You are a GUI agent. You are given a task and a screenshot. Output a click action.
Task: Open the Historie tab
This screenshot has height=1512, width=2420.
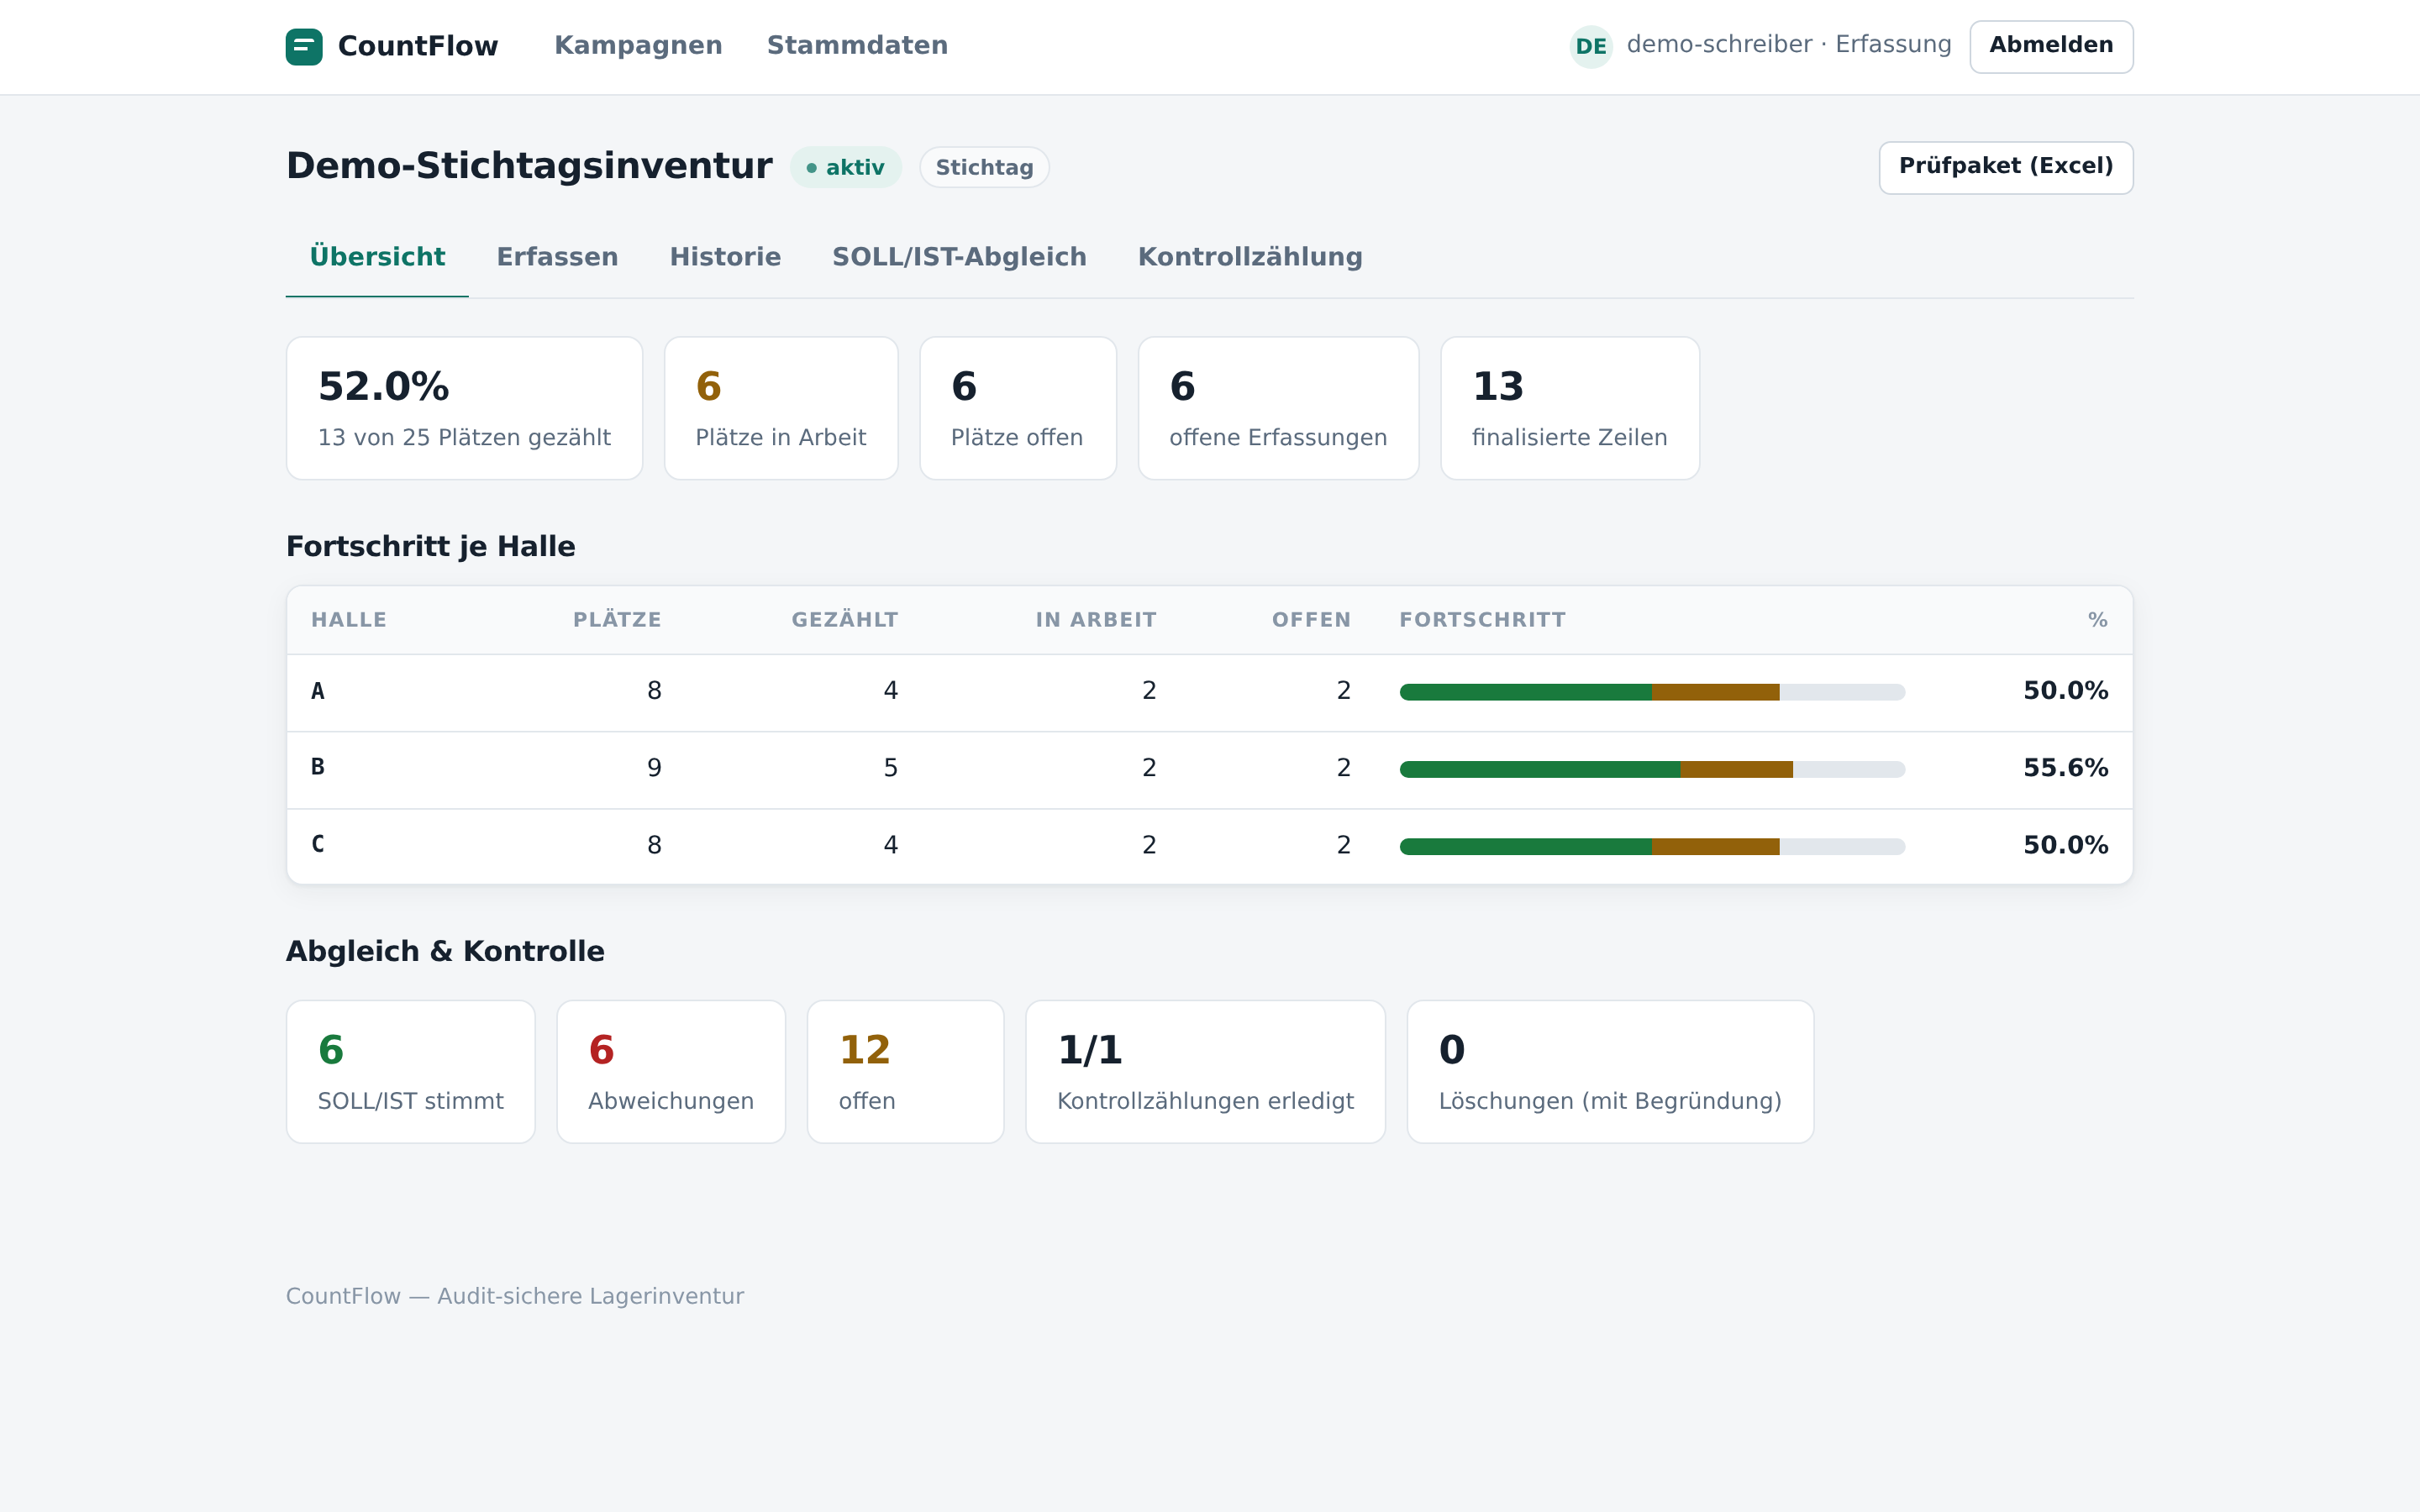(x=725, y=258)
